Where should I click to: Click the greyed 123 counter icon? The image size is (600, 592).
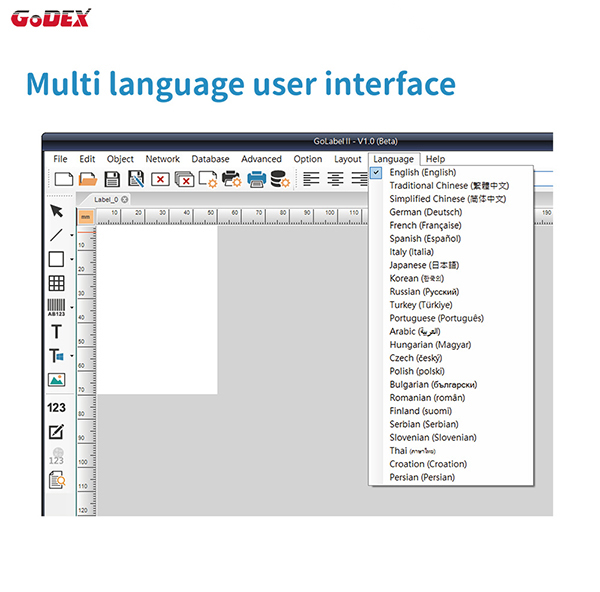(x=56, y=456)
